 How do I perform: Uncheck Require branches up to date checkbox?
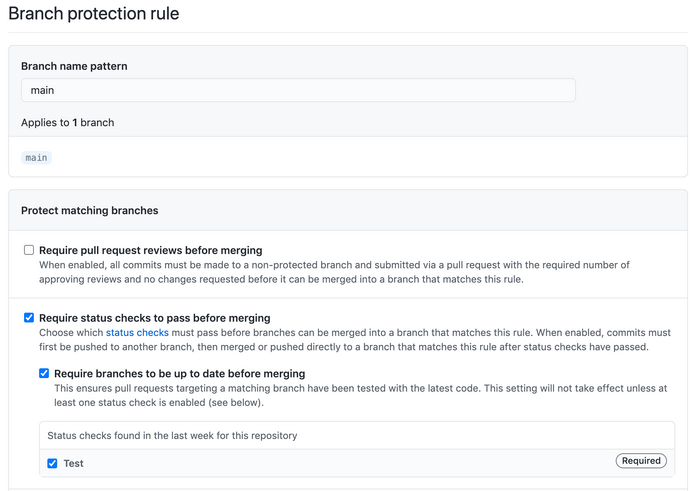[x=44, y=373]
